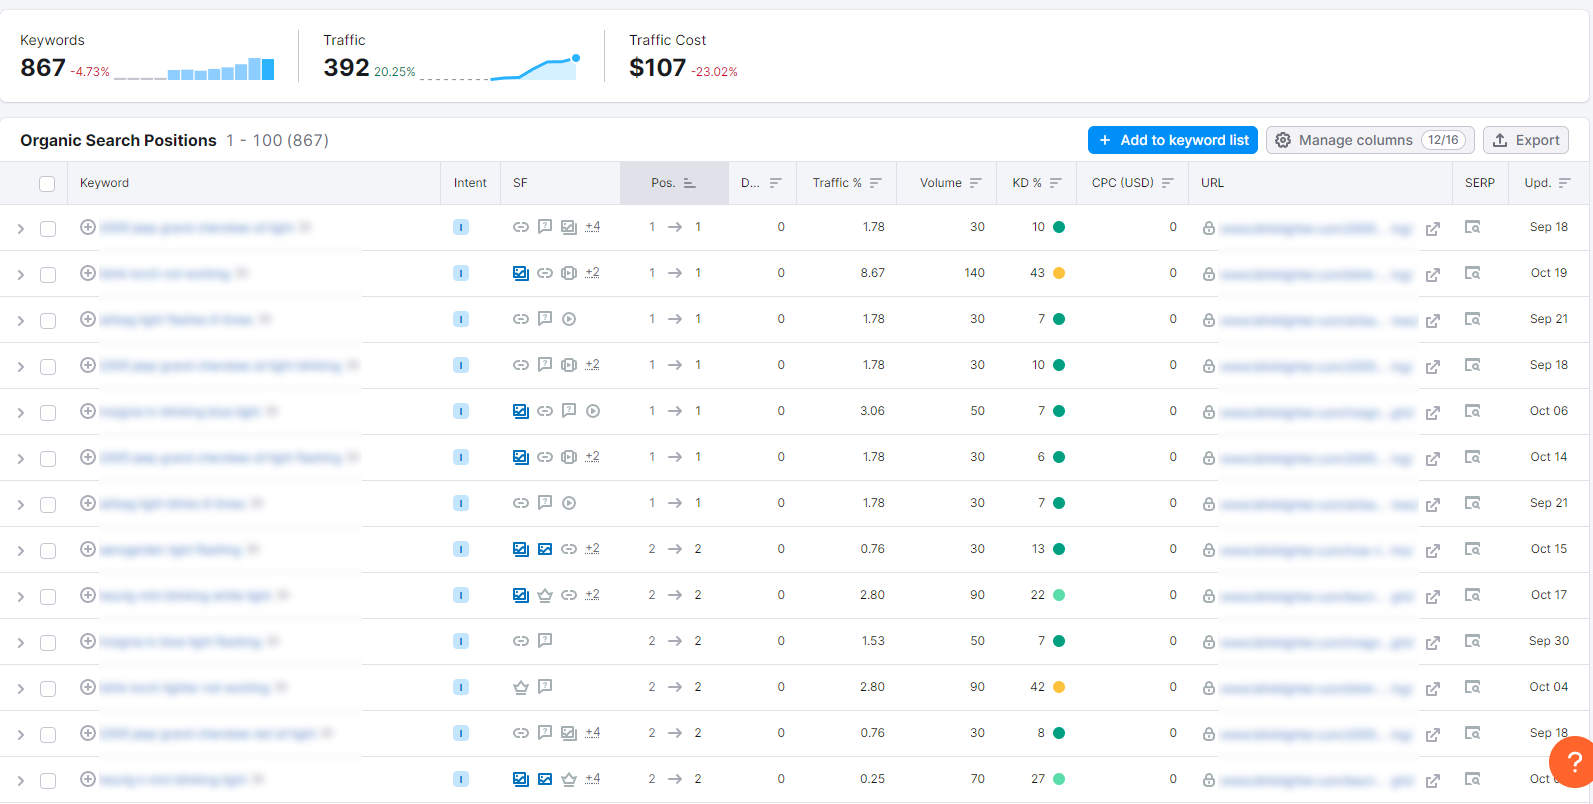The height and width of the screenshot is (804, 1593).
Task: Open the chevron on the Oct 15 row
Action: [20, 550]
